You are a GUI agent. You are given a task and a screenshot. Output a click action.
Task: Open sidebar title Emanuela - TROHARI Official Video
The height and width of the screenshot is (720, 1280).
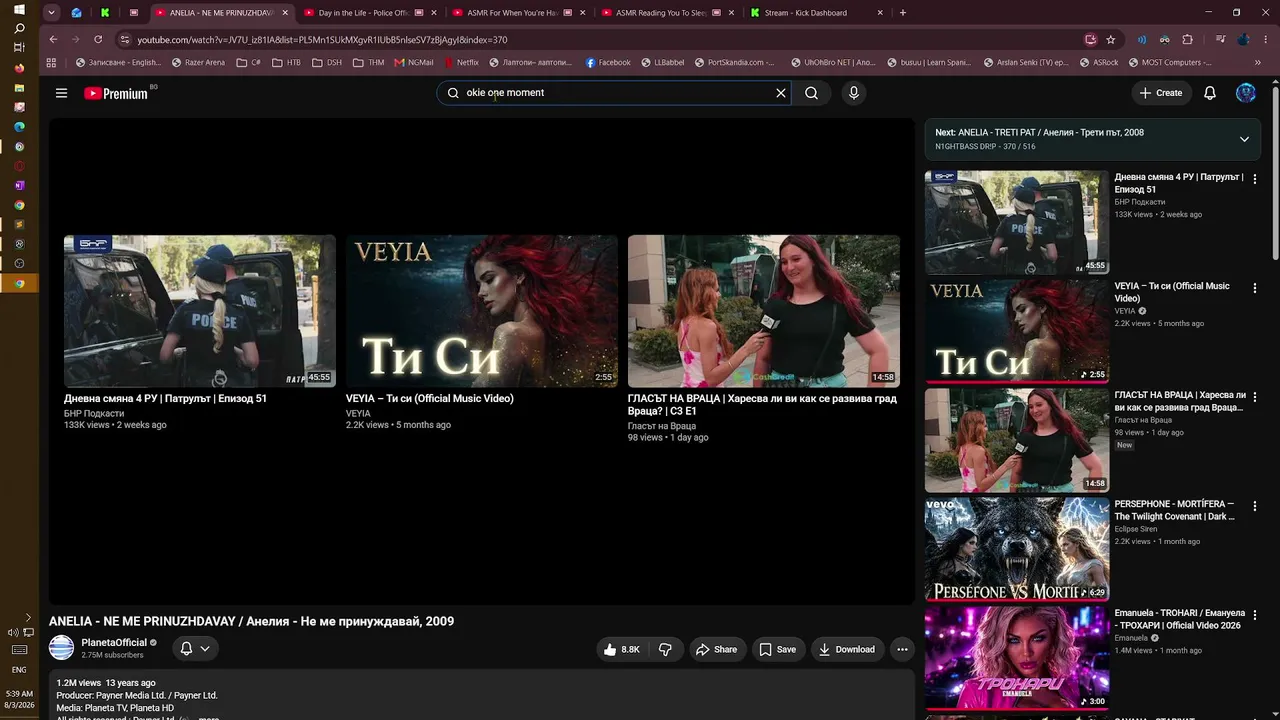point(1180,619)
